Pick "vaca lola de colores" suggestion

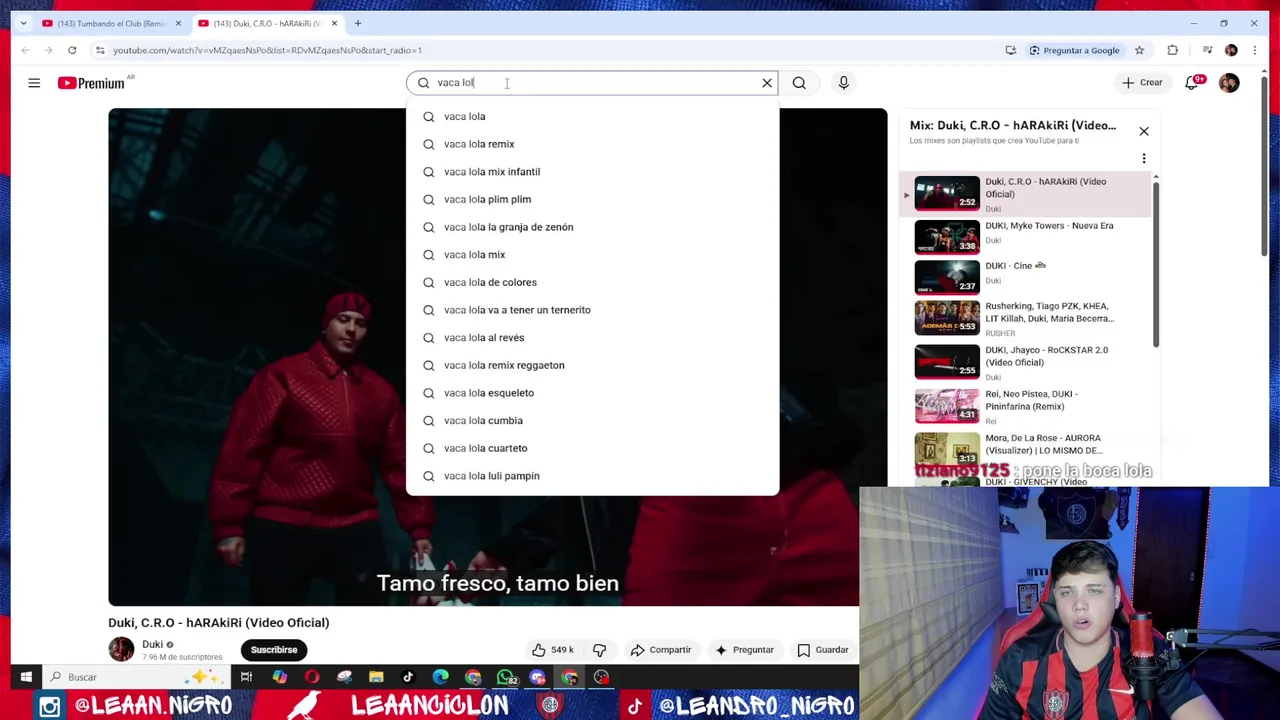pyautogui.click(x=592, y=282)
